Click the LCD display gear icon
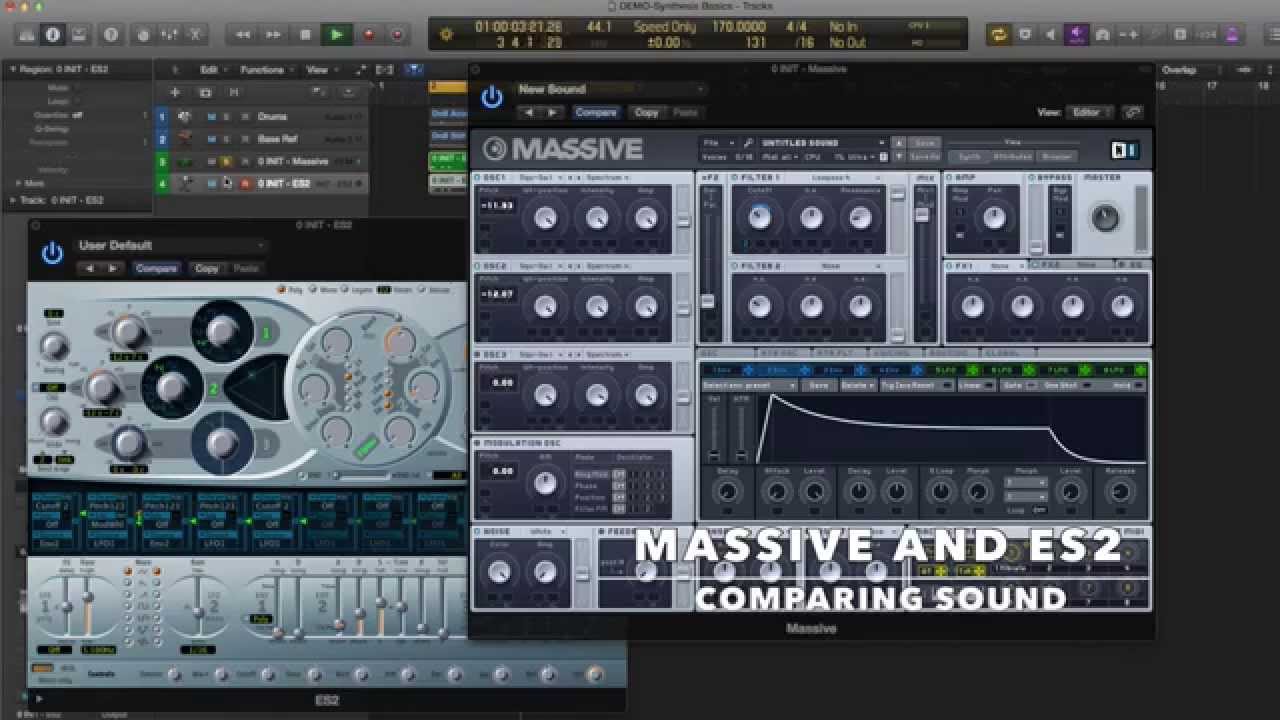 446,34
